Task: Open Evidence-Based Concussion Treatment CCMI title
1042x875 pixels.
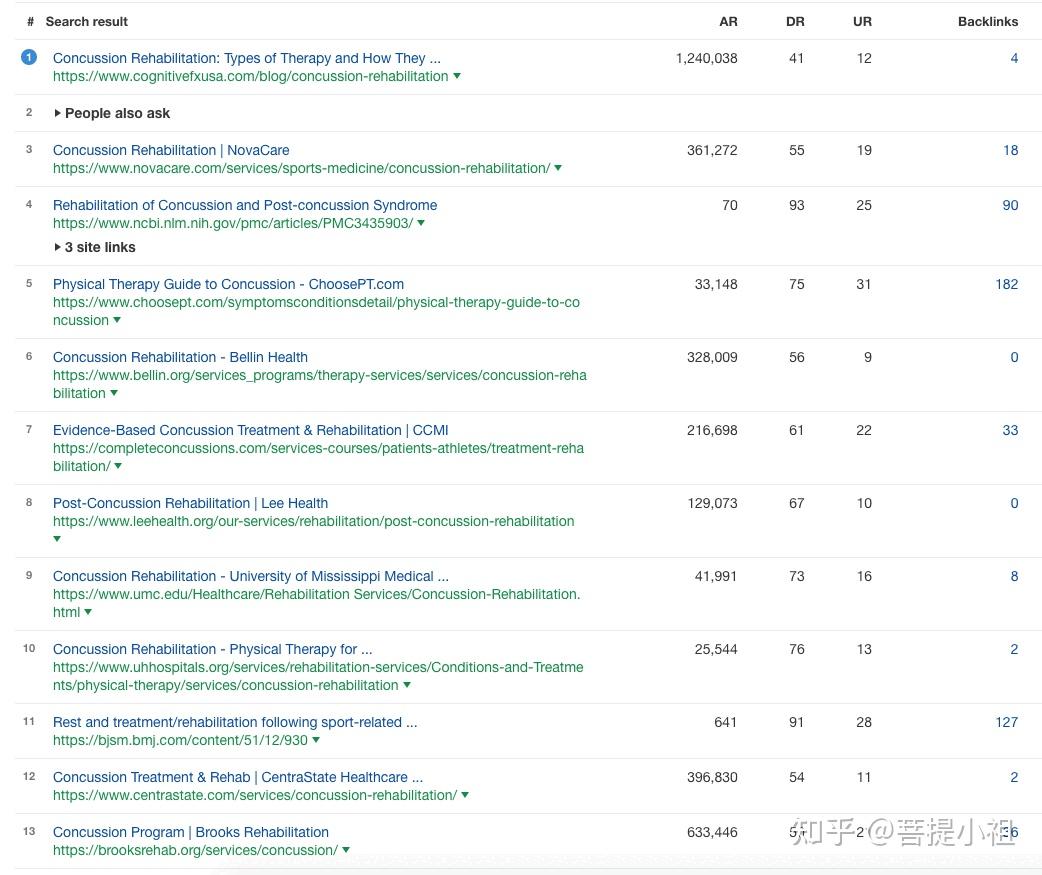Action: (251, 431)
